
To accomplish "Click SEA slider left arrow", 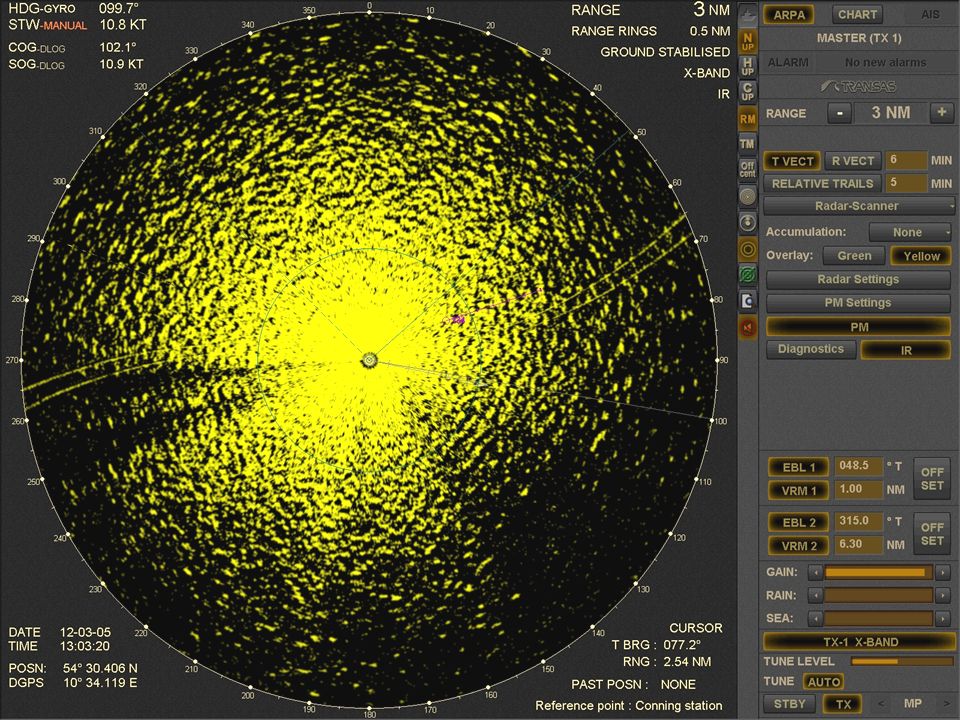I will [815, 618].
